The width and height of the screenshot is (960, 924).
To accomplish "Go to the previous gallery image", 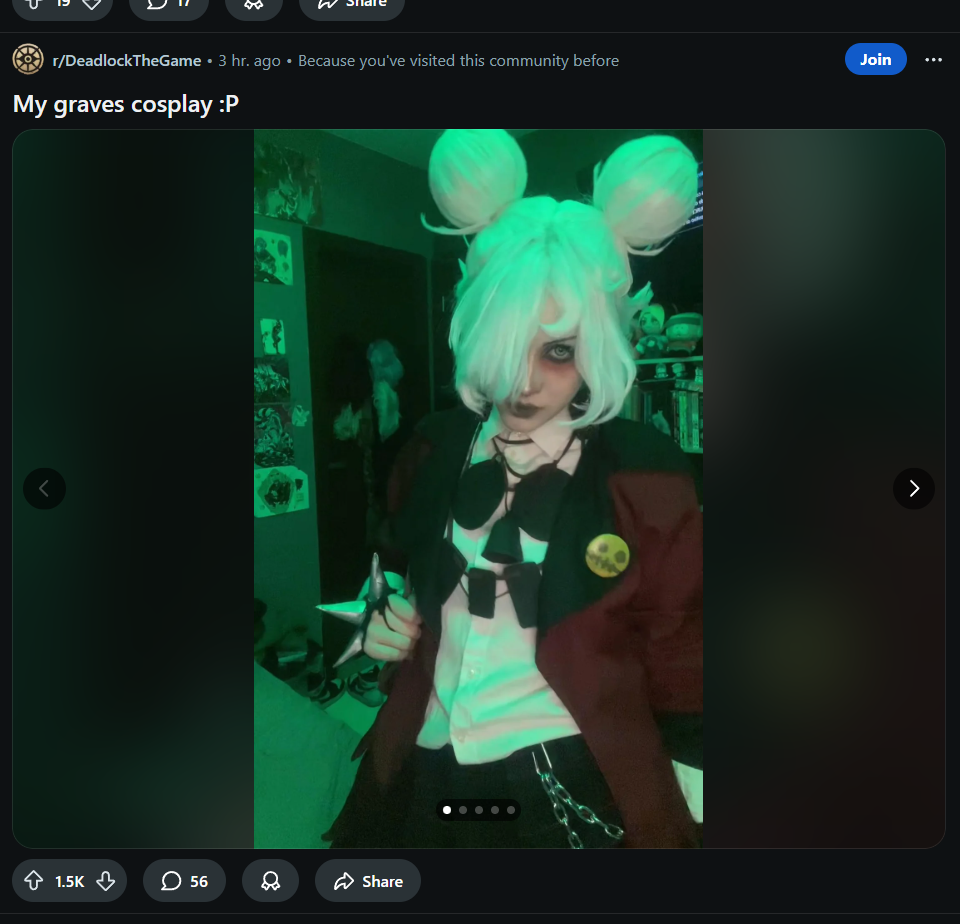I will [x=44, y=489].
